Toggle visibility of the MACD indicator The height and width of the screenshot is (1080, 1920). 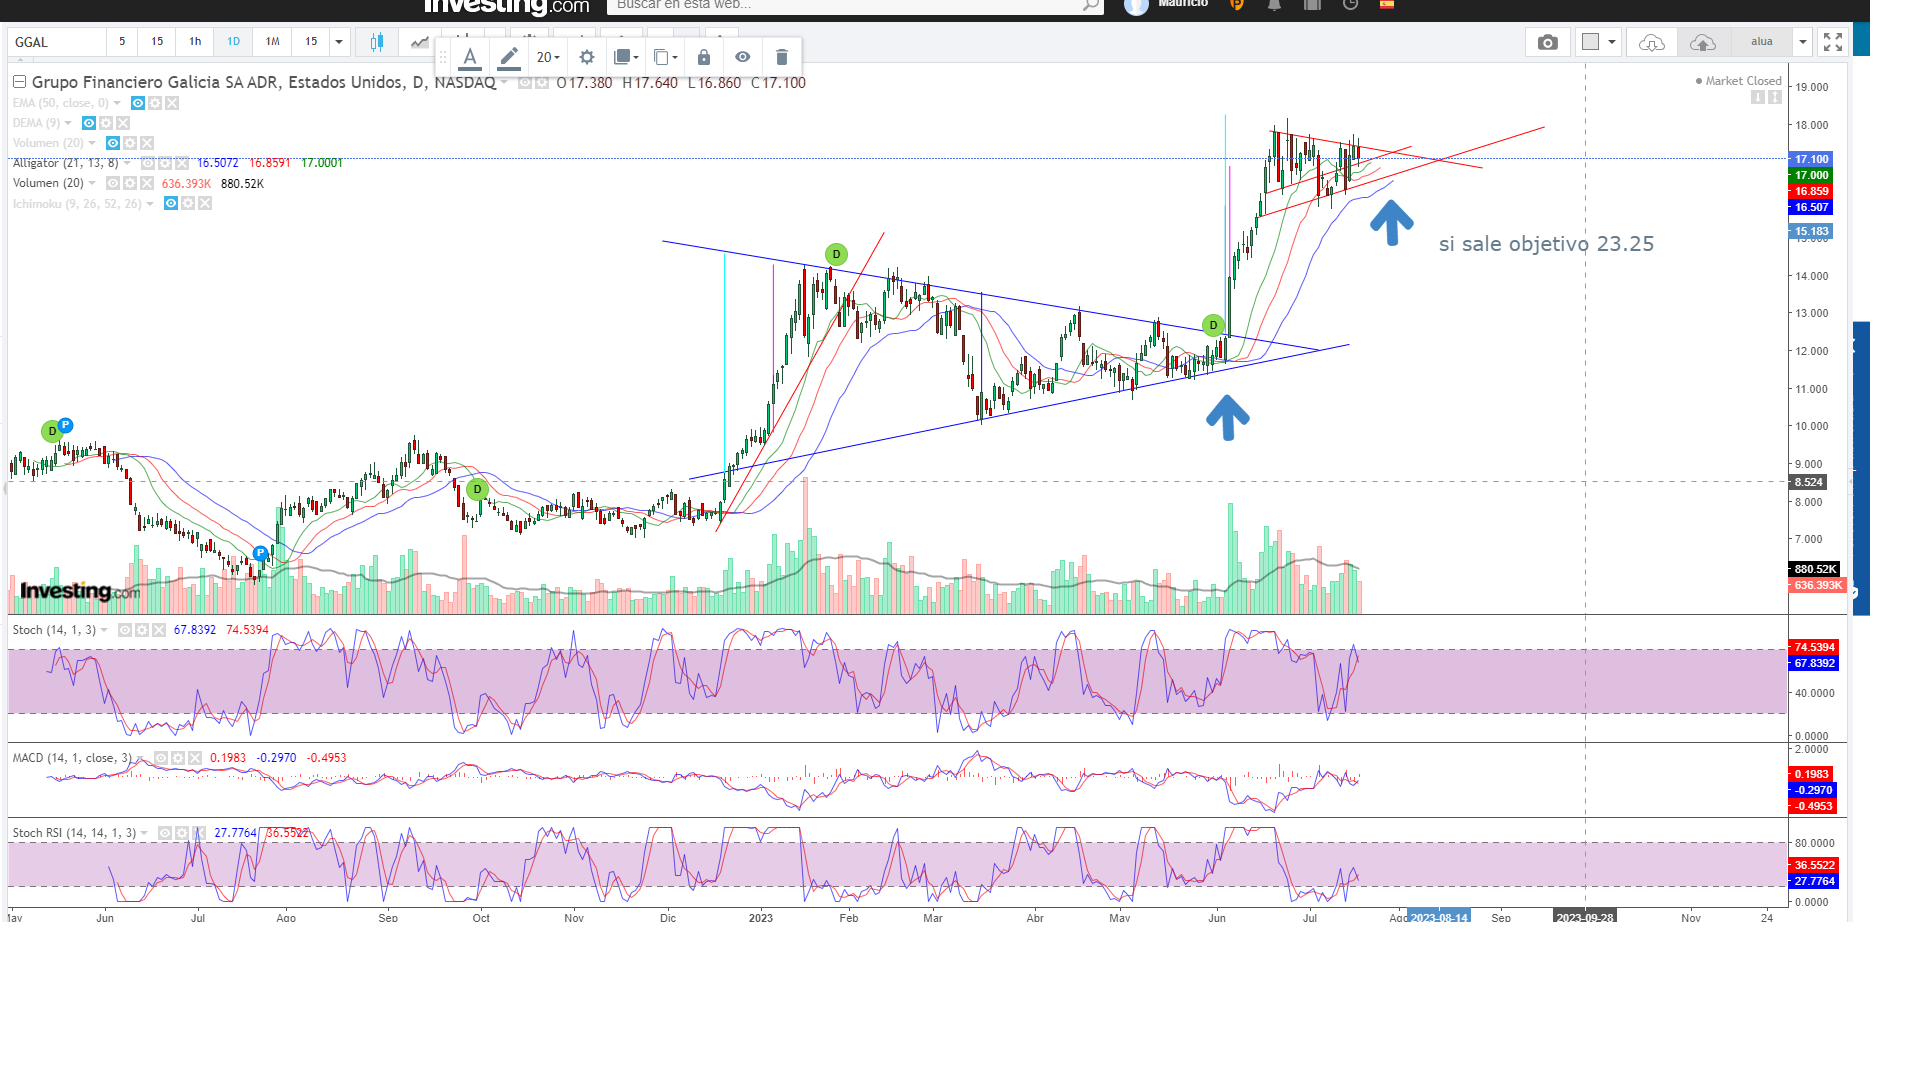point(161,758)
